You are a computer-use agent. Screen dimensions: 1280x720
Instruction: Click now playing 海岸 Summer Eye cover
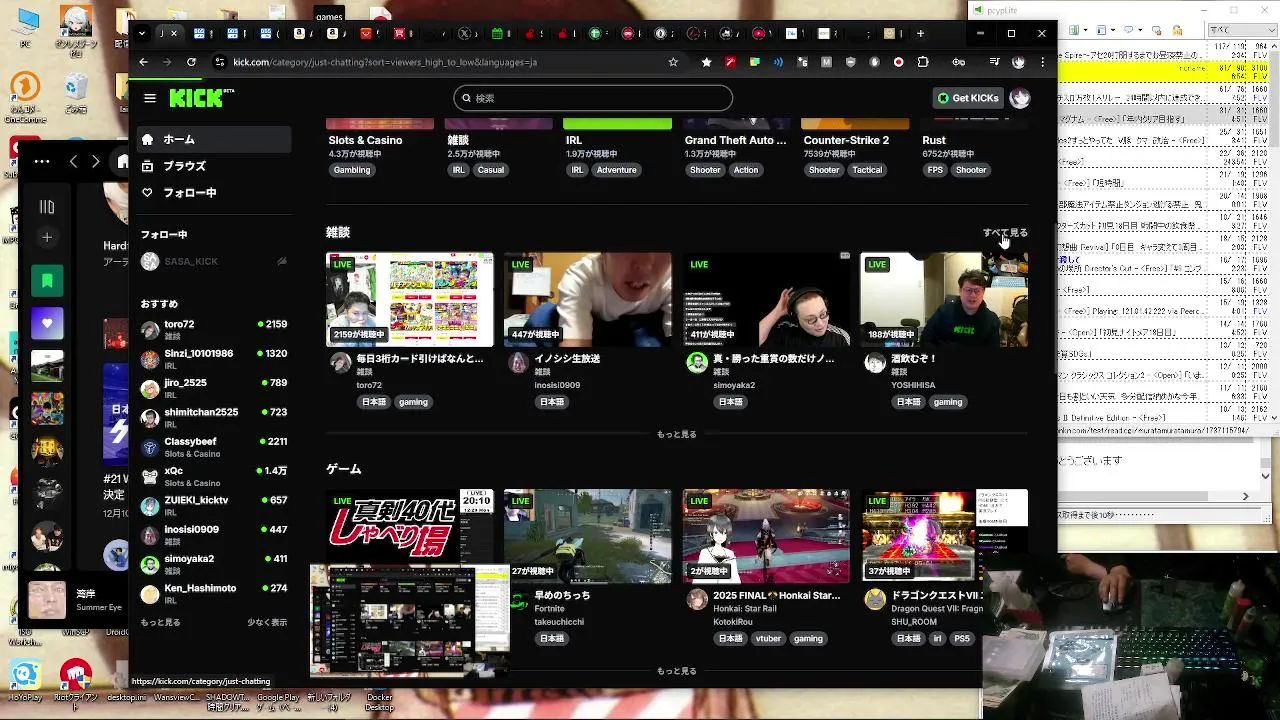(47, 600)
